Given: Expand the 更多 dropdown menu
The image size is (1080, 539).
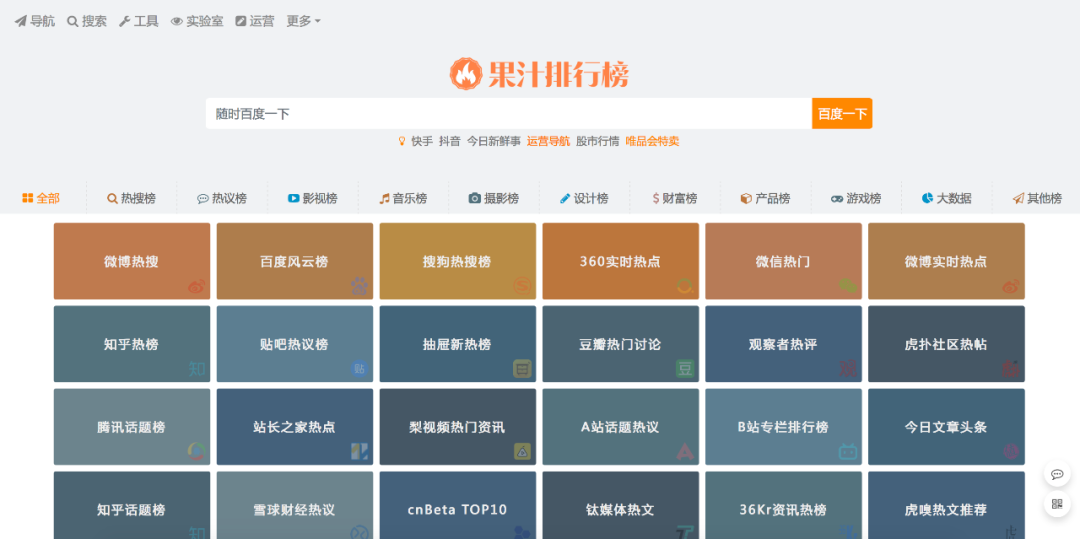Looking at the screenshot, I should [304, 21].
